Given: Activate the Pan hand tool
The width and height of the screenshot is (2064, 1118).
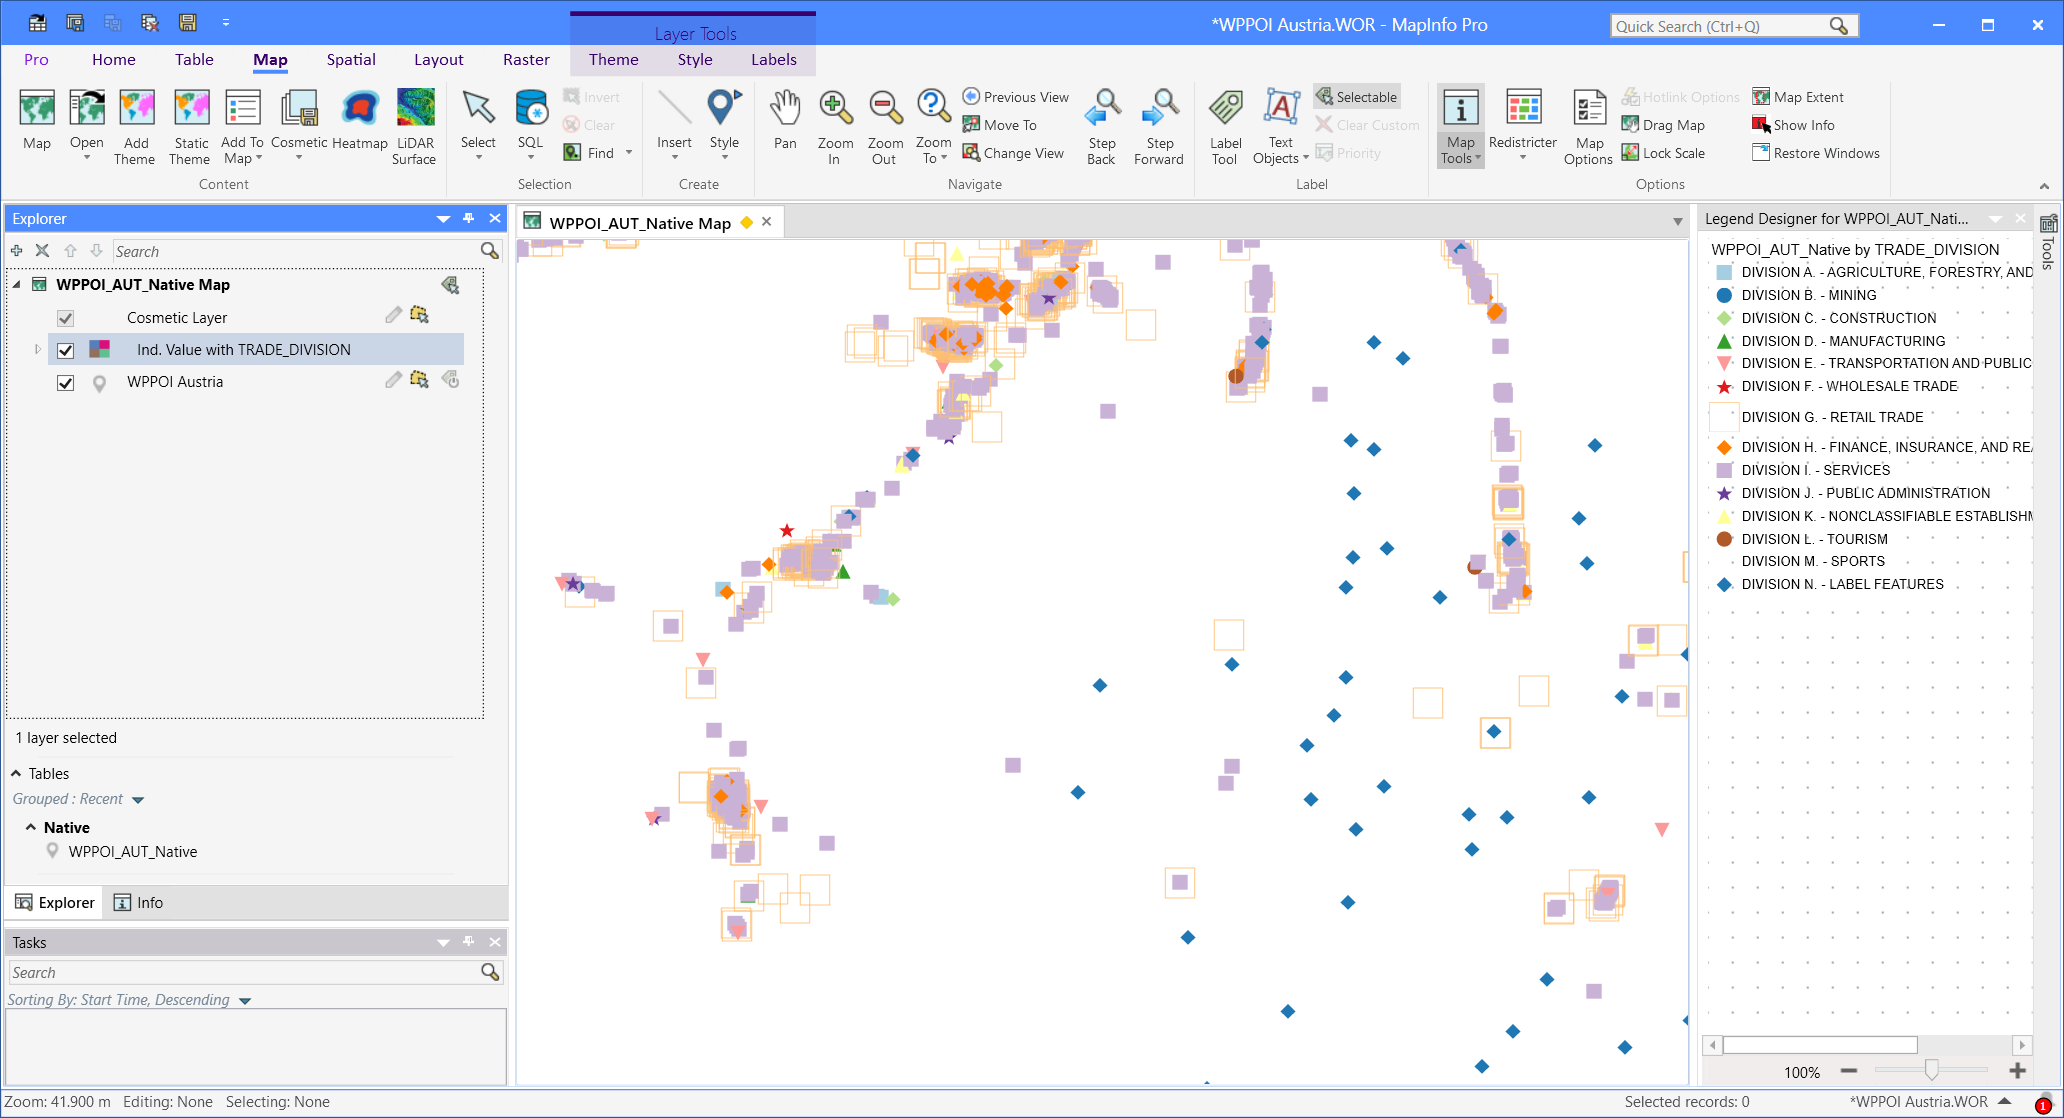Looking at the screenshot, I should click(786, 119).
